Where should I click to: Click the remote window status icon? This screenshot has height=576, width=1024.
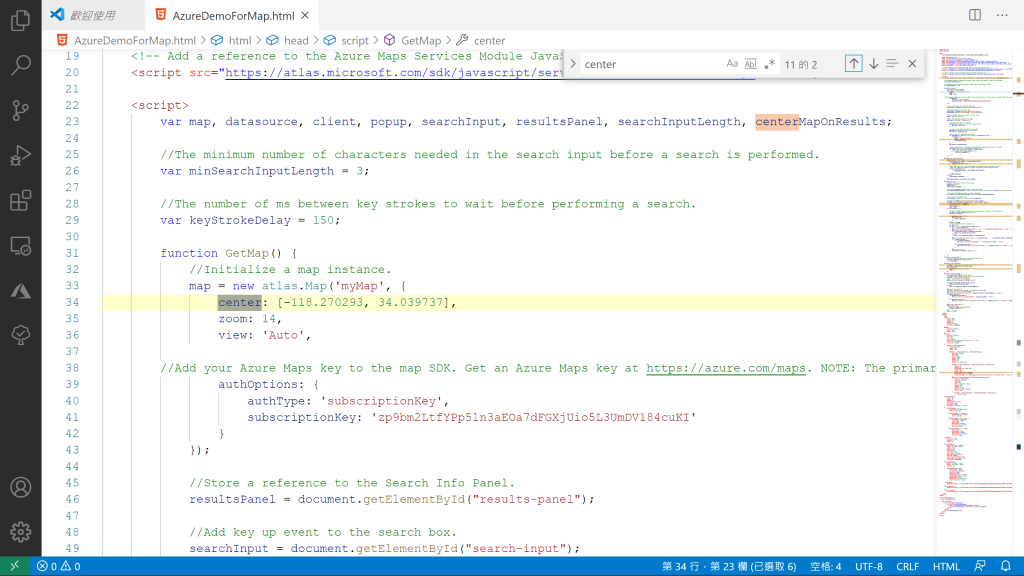point(14,566)
